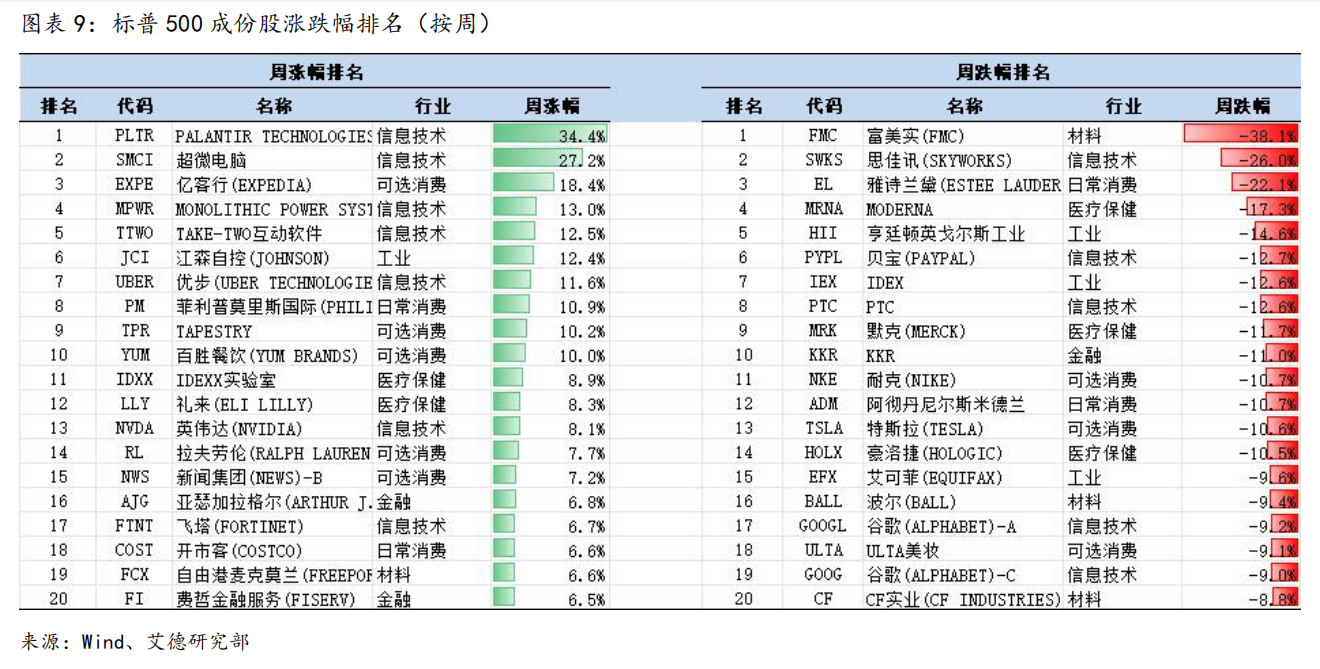Select the UBER ticker code cell
The height and width of the screenshot is (669, 1320).
click(134, 282)
